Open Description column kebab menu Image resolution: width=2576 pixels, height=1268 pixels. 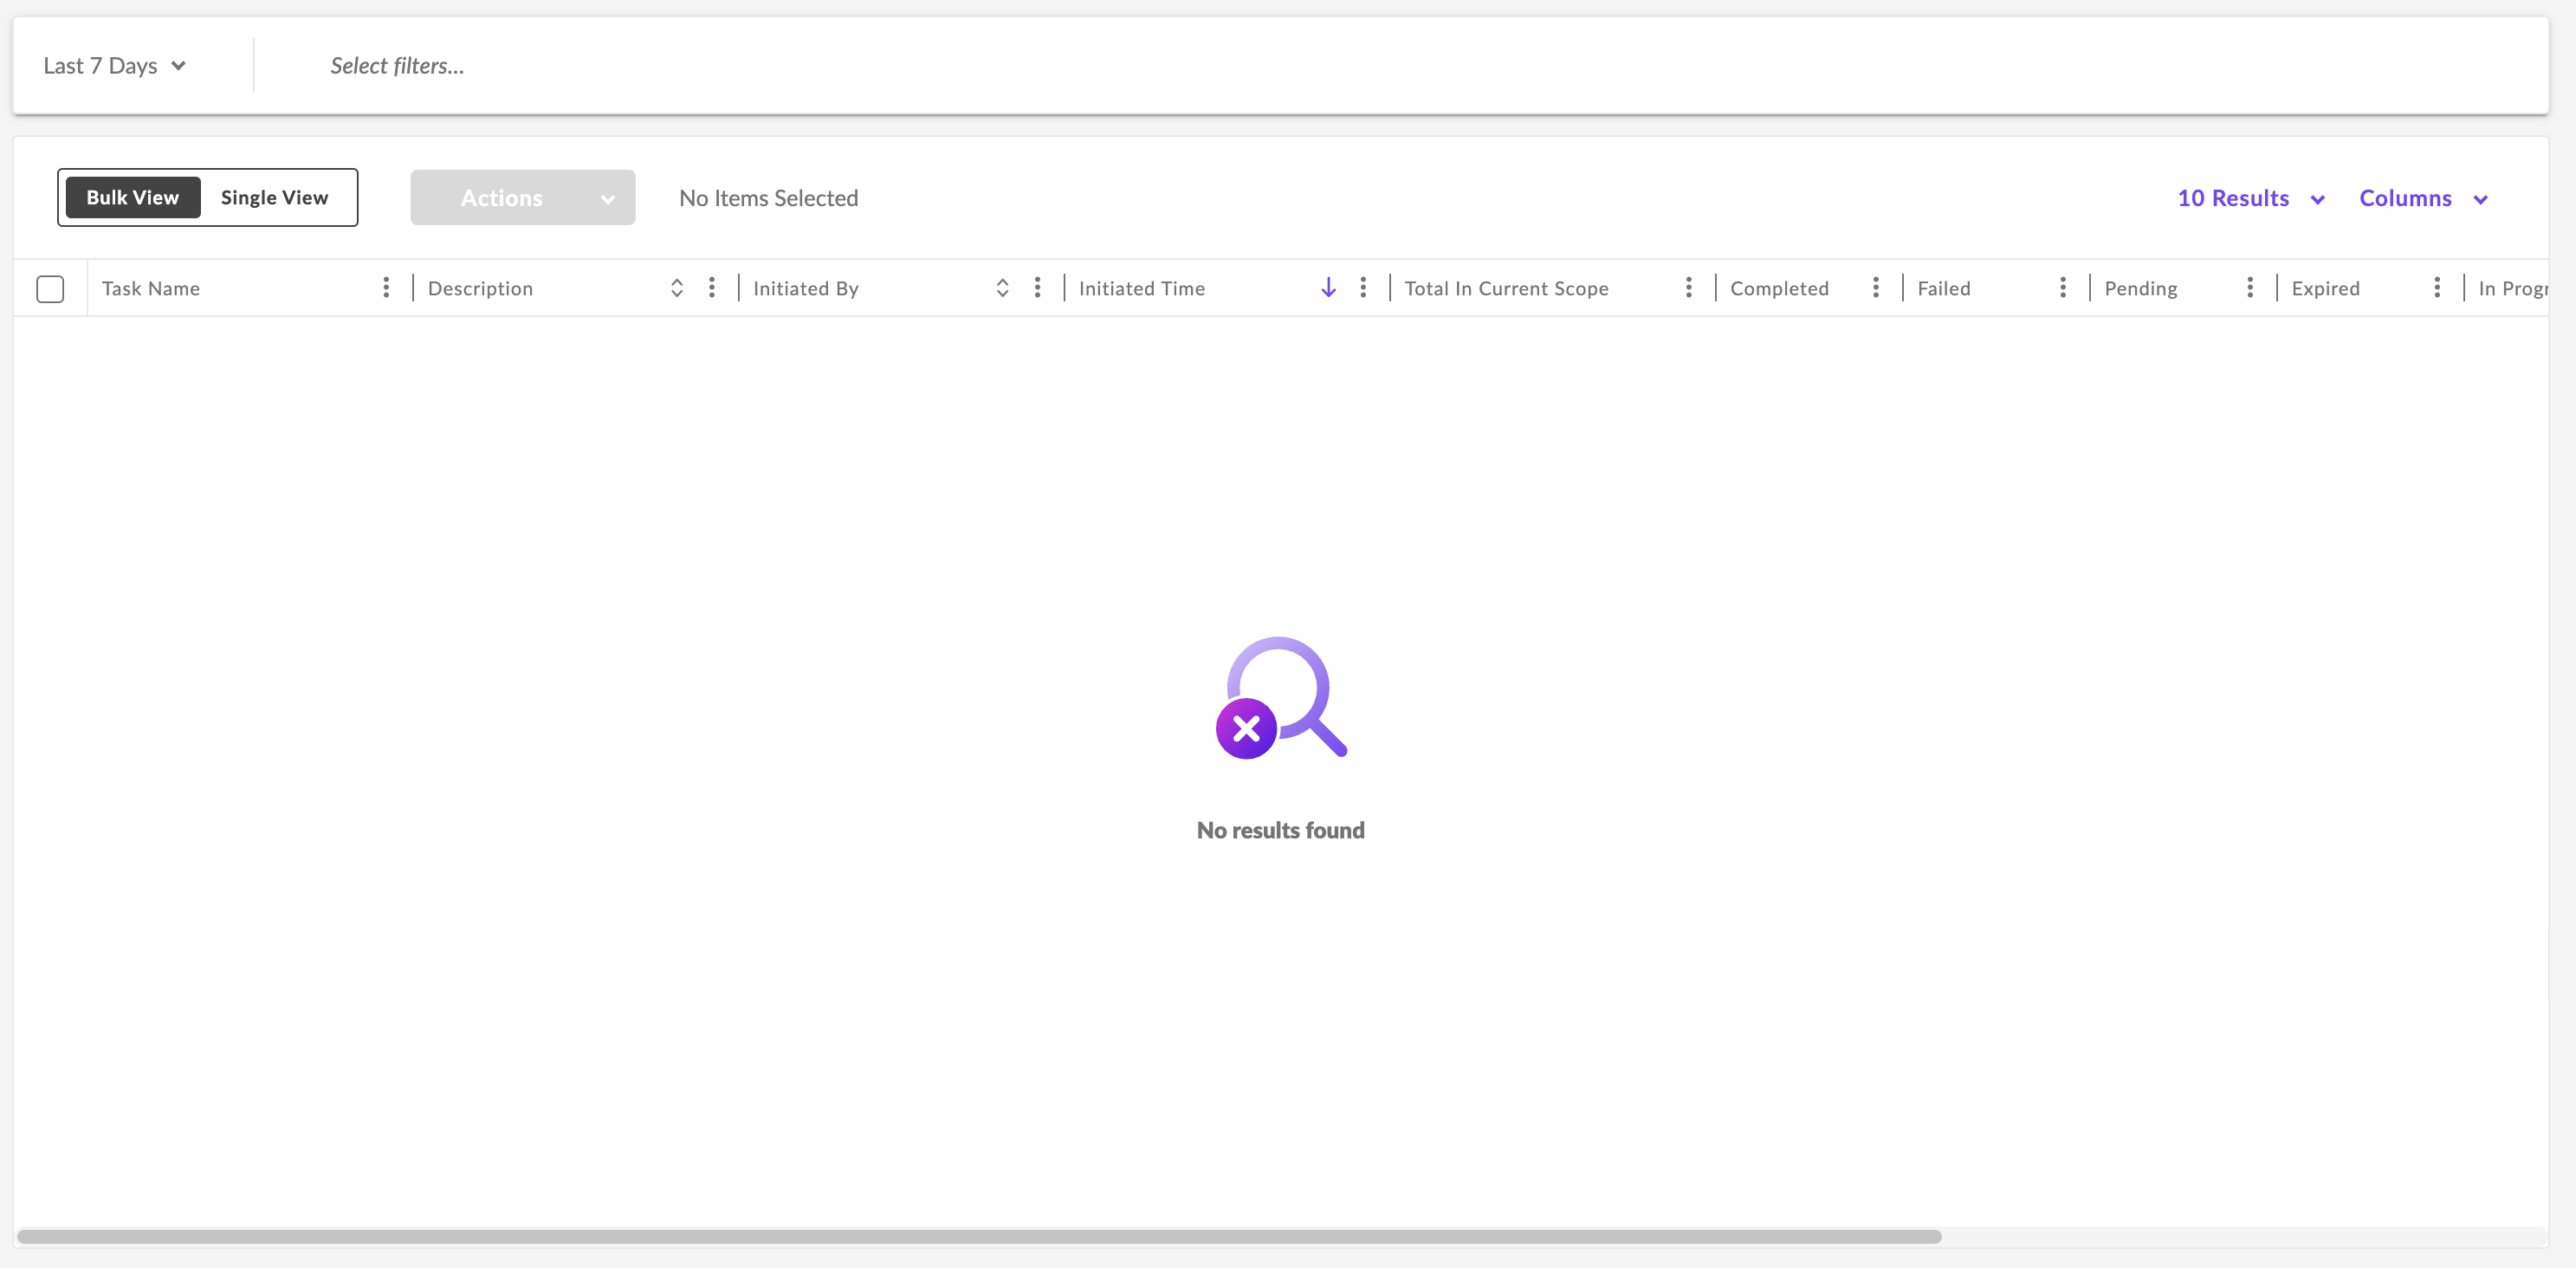712,288
